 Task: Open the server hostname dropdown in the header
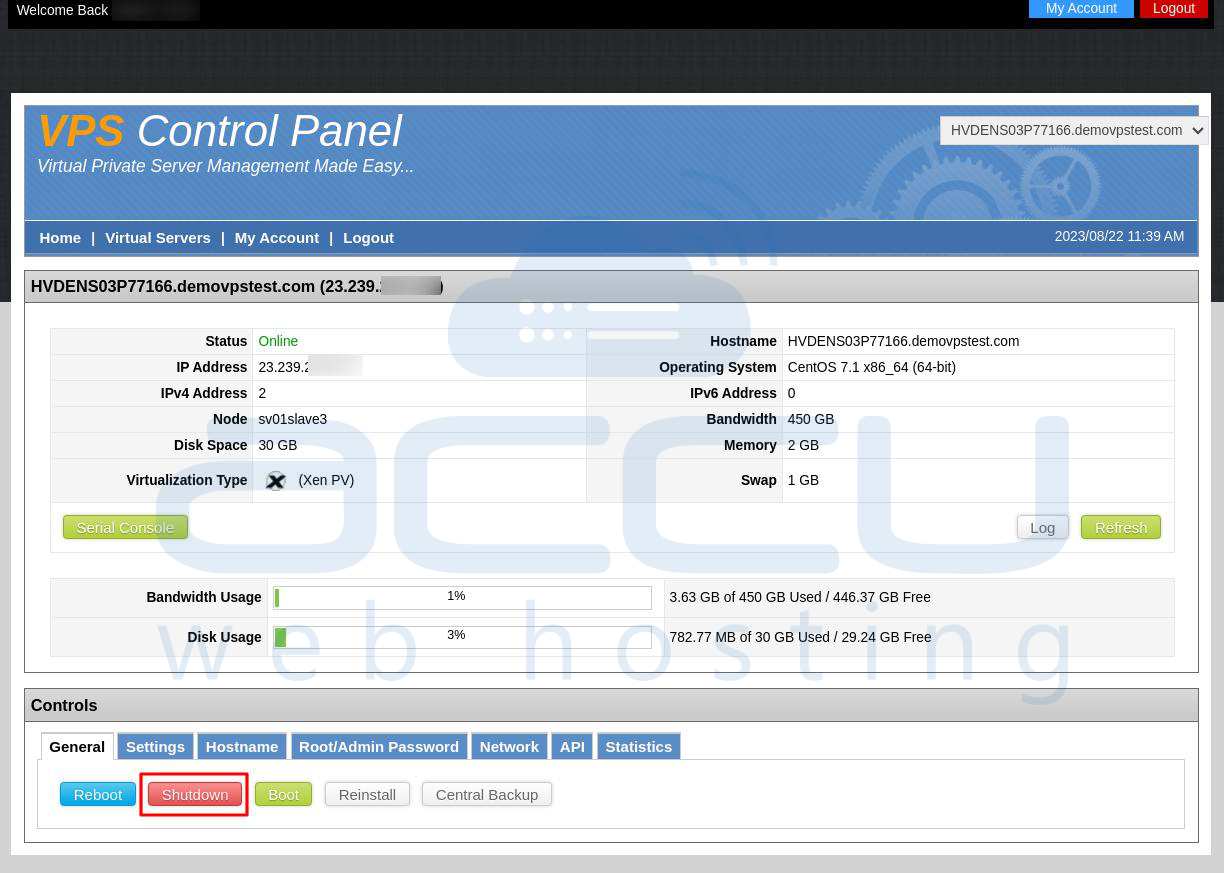click(x=1074, y=130)
